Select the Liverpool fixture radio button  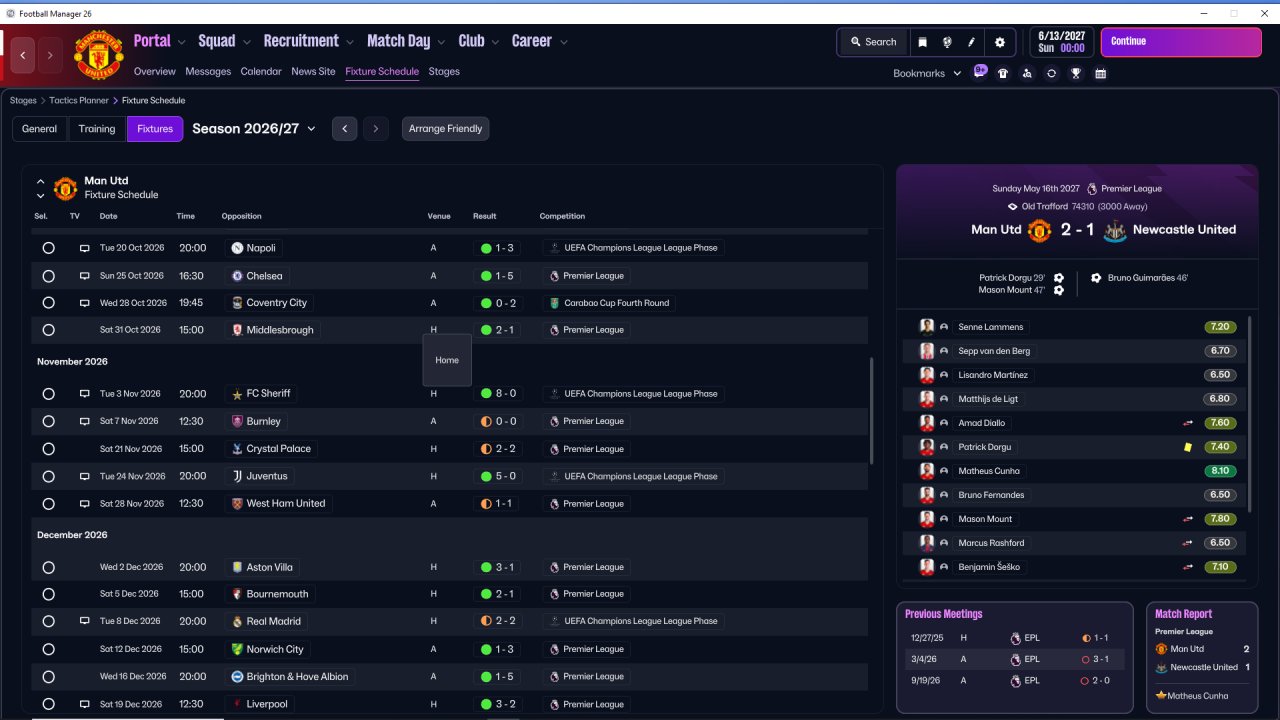pos(48,704)
